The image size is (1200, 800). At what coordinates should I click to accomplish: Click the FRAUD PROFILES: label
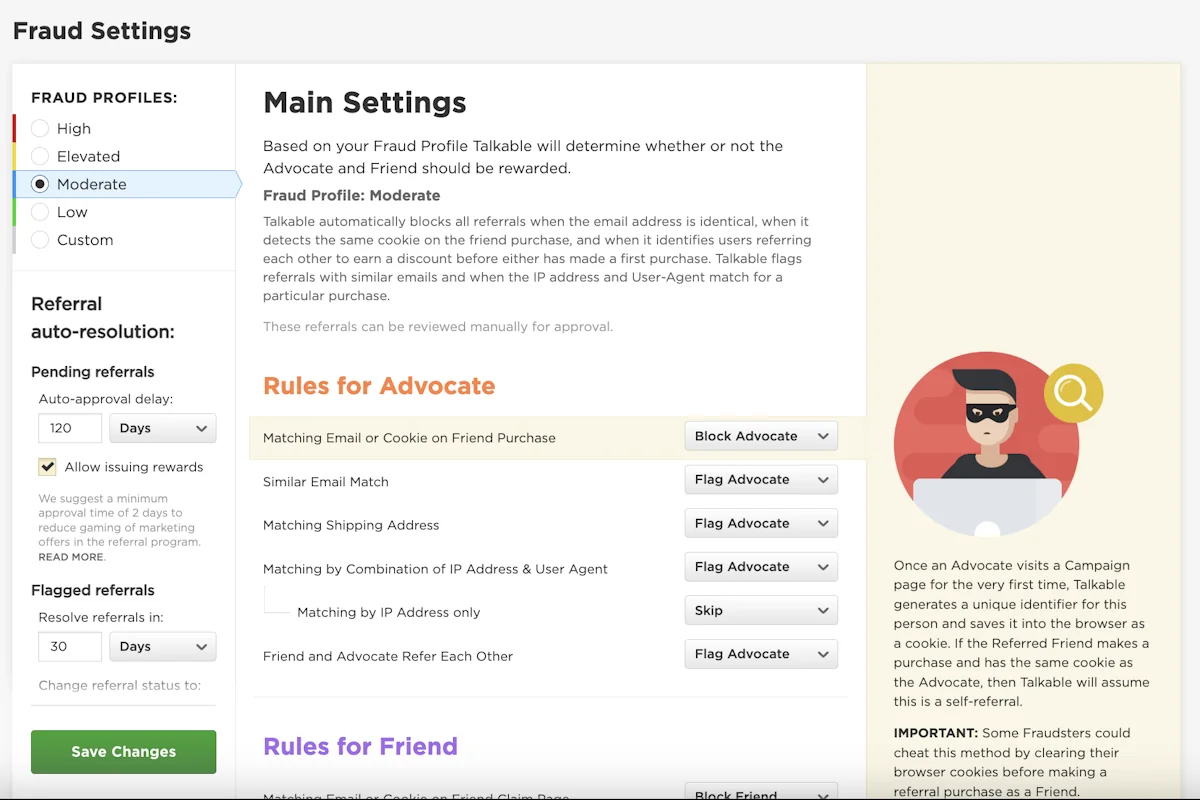pyautogui.click(x=104, y=98)
